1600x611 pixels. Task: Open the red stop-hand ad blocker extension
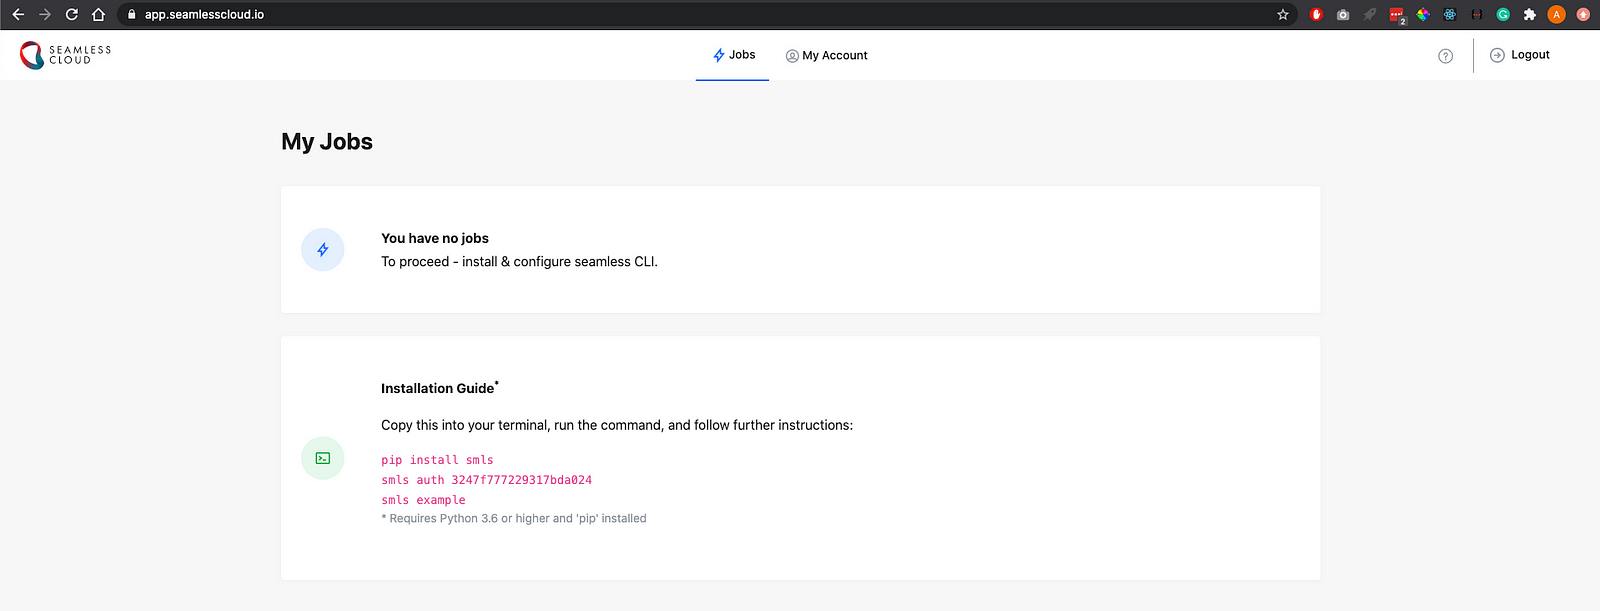[x=1316, y=14]
